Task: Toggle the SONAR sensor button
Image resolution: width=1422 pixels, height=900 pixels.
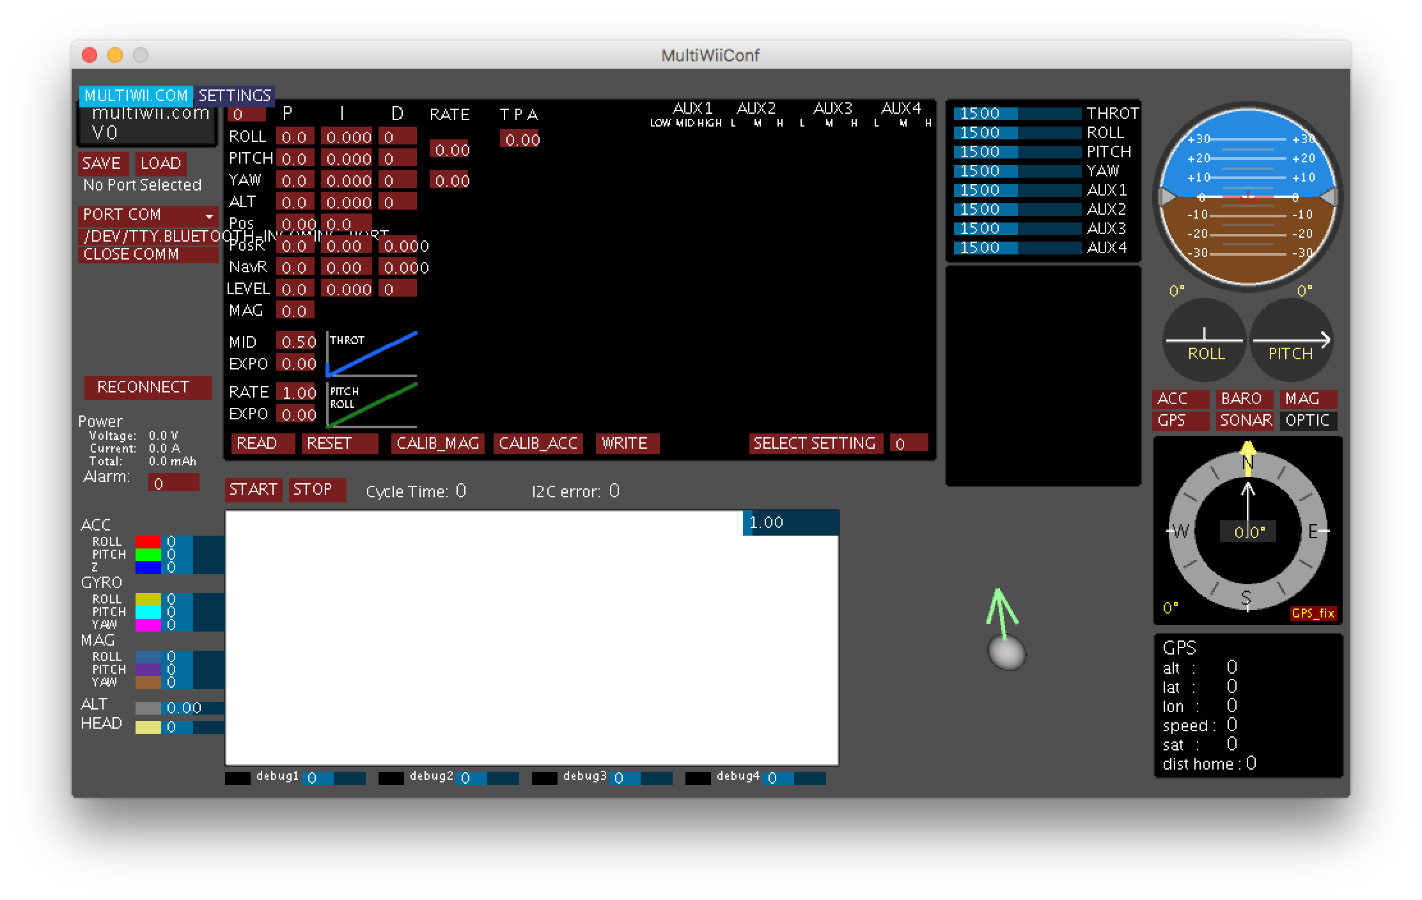Action: (x=1245, y=421)
